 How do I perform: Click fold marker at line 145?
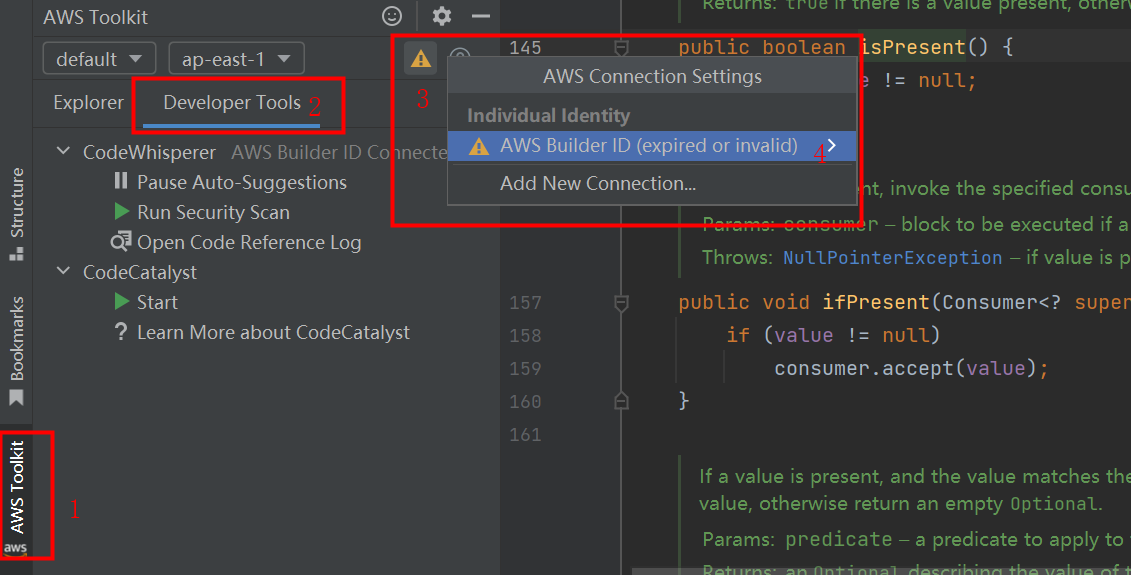point(621,48)
